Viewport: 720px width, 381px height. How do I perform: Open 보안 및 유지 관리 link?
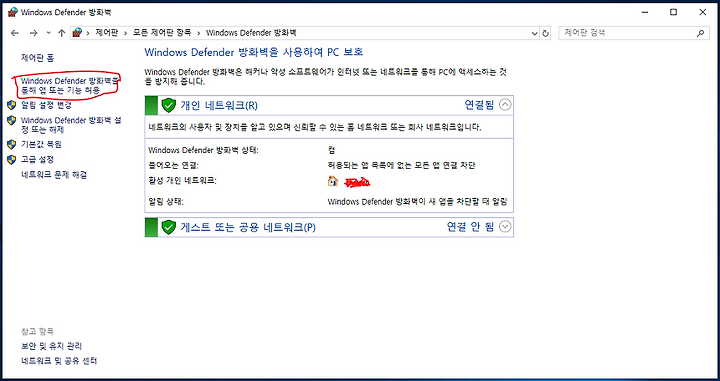(x=51, y=346)
